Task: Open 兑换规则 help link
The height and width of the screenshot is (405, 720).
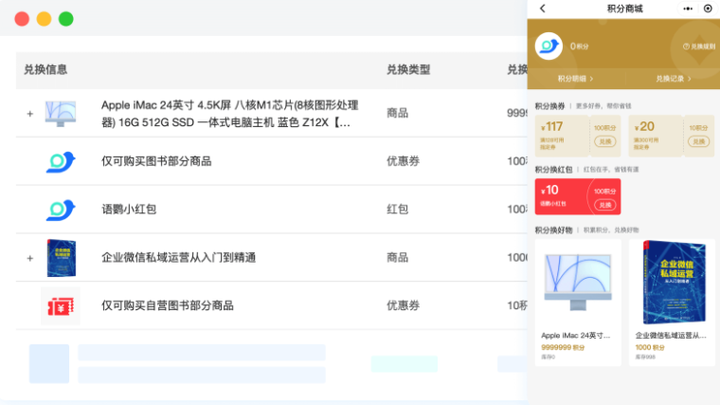Action: click(699, 47)
